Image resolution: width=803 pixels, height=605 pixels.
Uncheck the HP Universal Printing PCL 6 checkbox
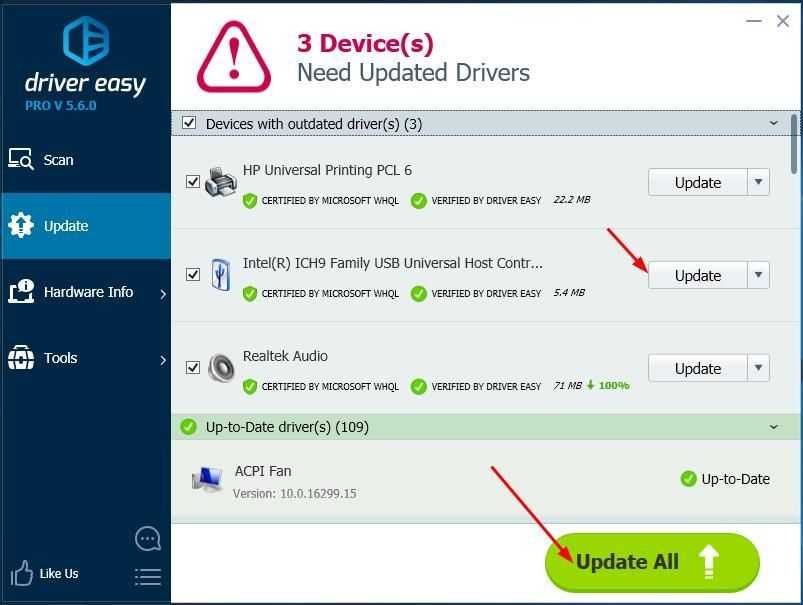tap(193, 181)
